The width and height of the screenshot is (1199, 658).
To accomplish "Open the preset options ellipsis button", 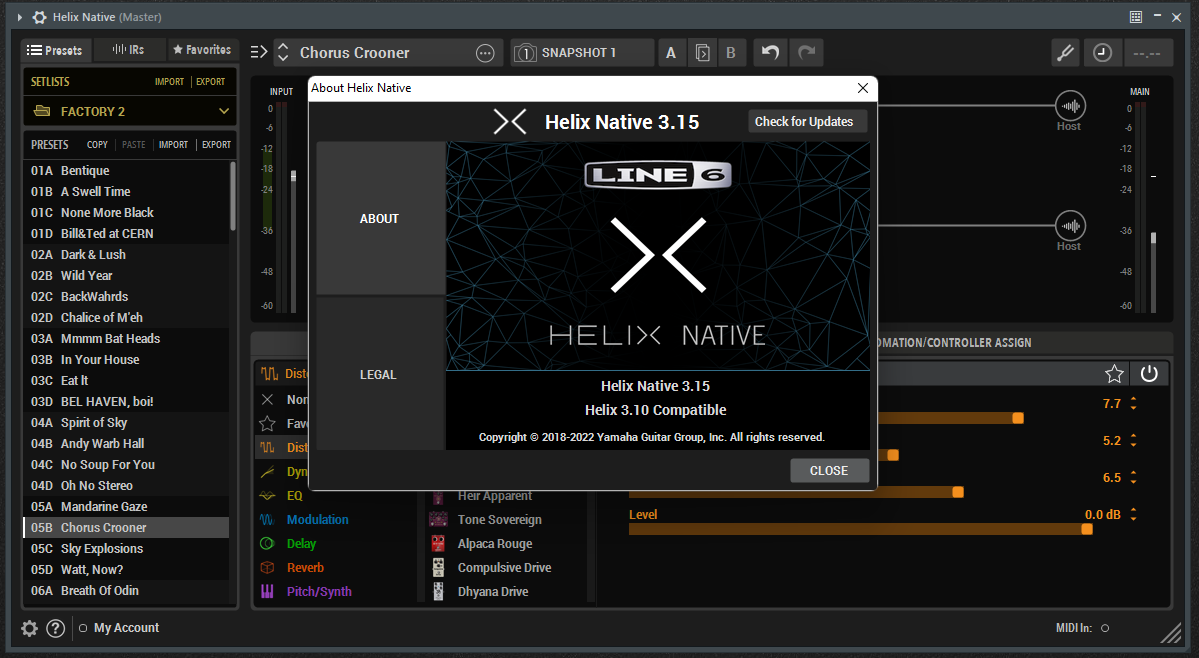I will coord(485,53).
